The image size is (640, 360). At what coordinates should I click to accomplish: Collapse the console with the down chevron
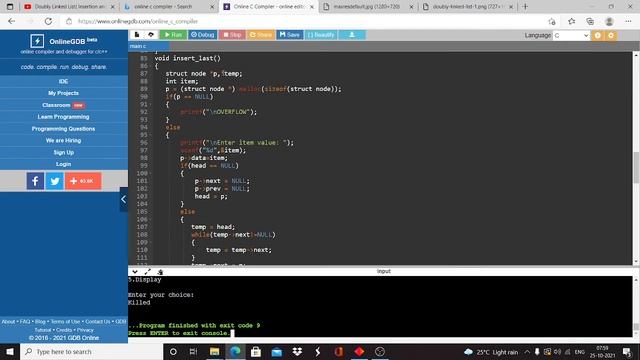[135, 271]
